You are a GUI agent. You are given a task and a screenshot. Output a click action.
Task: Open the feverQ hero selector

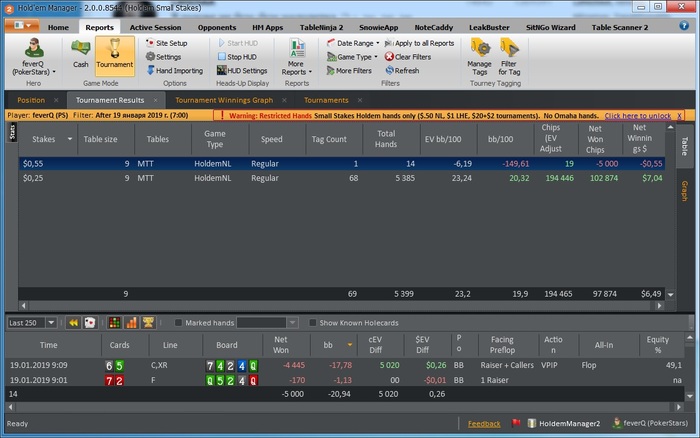[33, 57]
